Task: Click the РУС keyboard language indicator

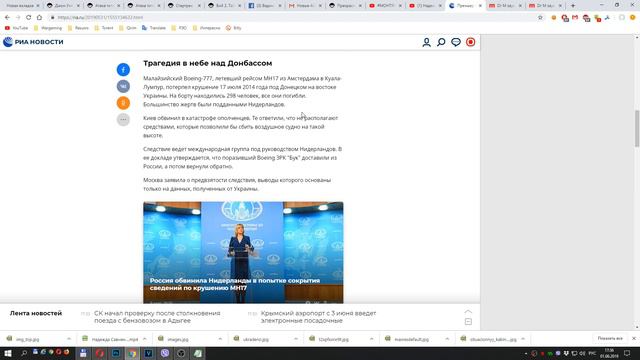Action: pos(593,353)
